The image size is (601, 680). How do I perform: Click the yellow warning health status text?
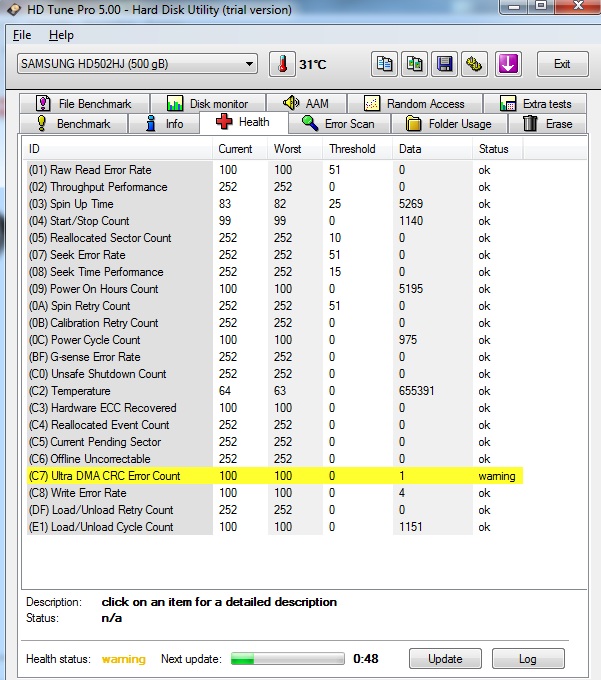(124, 659)
